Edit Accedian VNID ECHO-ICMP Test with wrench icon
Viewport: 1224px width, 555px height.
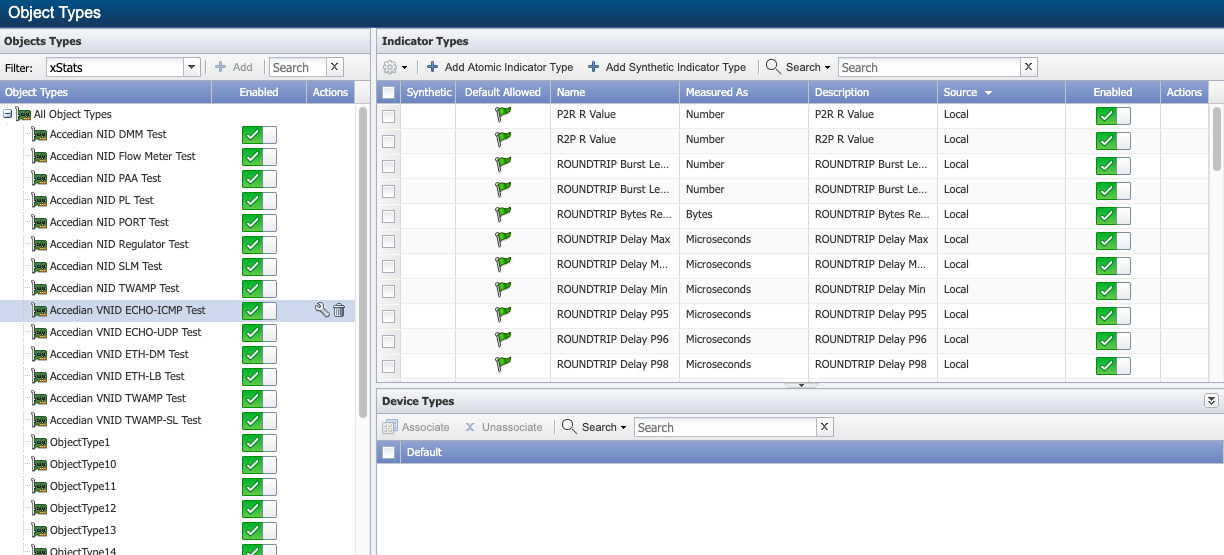tap(322, 310)
